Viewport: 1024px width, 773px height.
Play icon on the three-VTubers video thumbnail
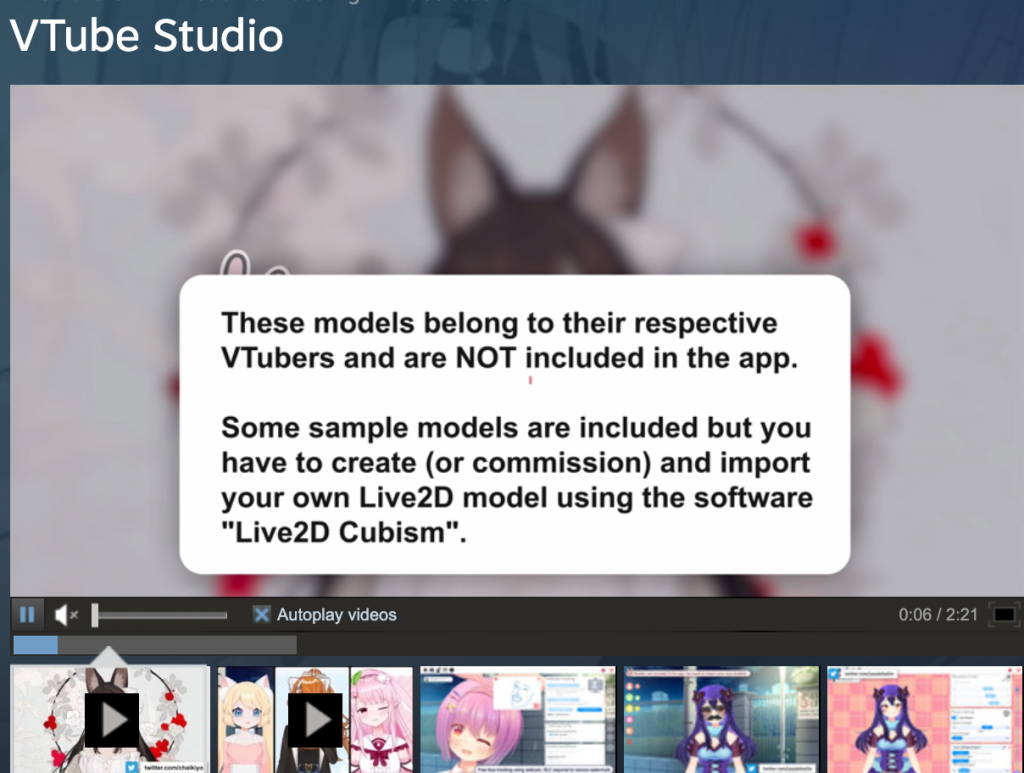coord(315,719)
